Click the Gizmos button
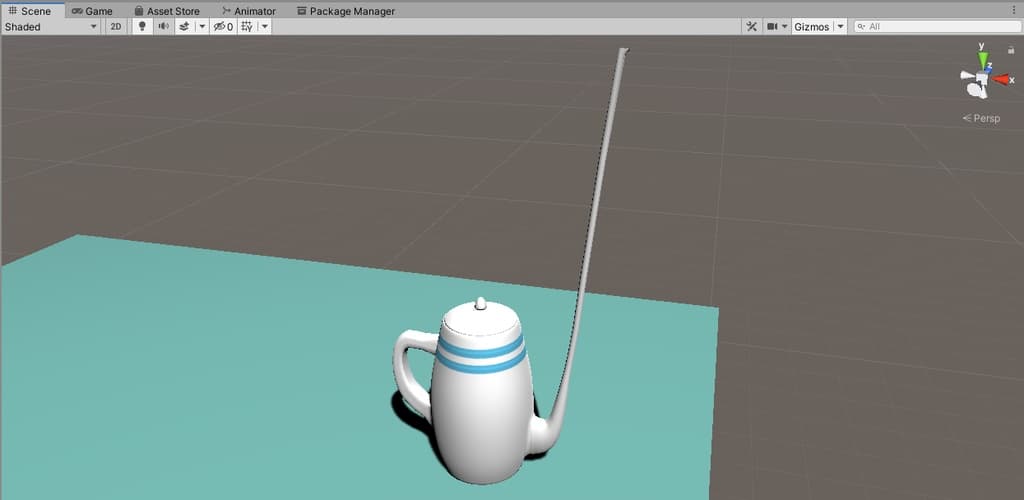 811,27
